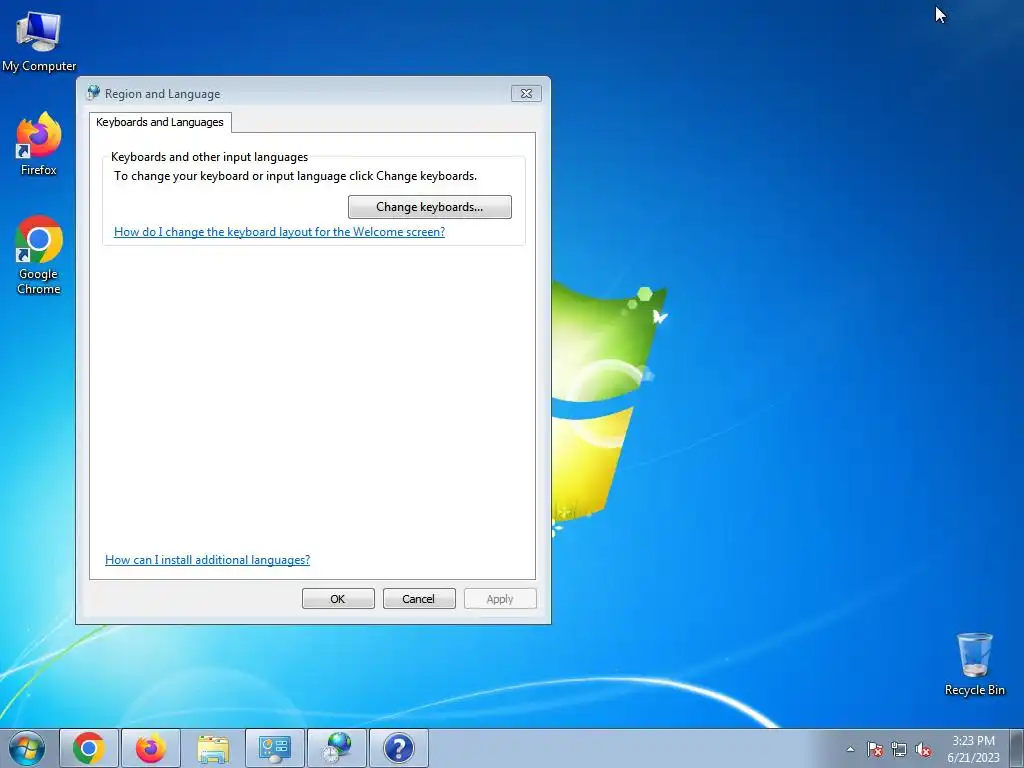The image size is (1024, 768).
Task: Select the Google Chrome desktop shortcut
Action: pos(39,255)
